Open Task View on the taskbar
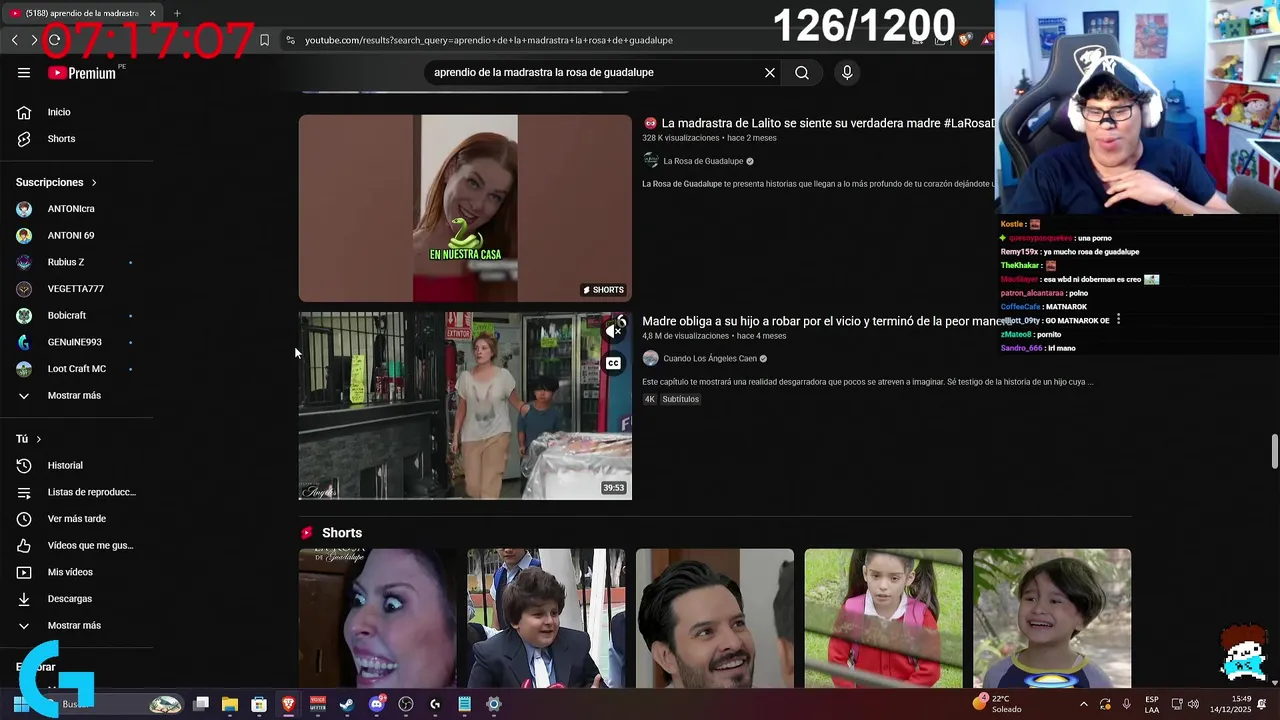 click(x=201, y=704)
